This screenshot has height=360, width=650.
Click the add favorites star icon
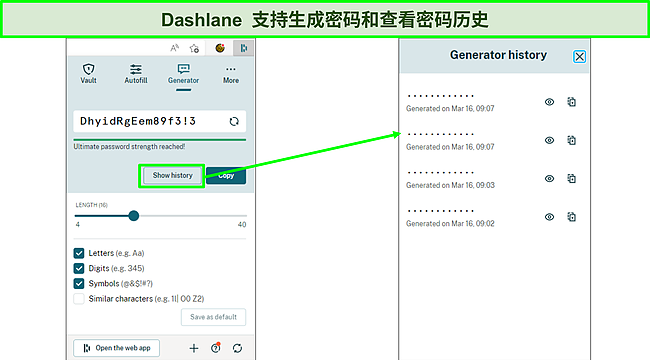tap(194, 49)
